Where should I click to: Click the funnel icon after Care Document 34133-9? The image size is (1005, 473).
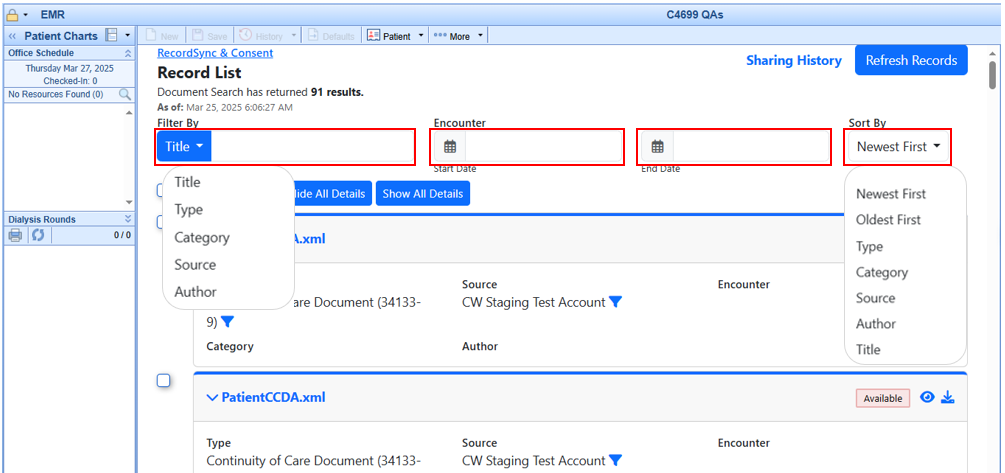coord(227,322)
